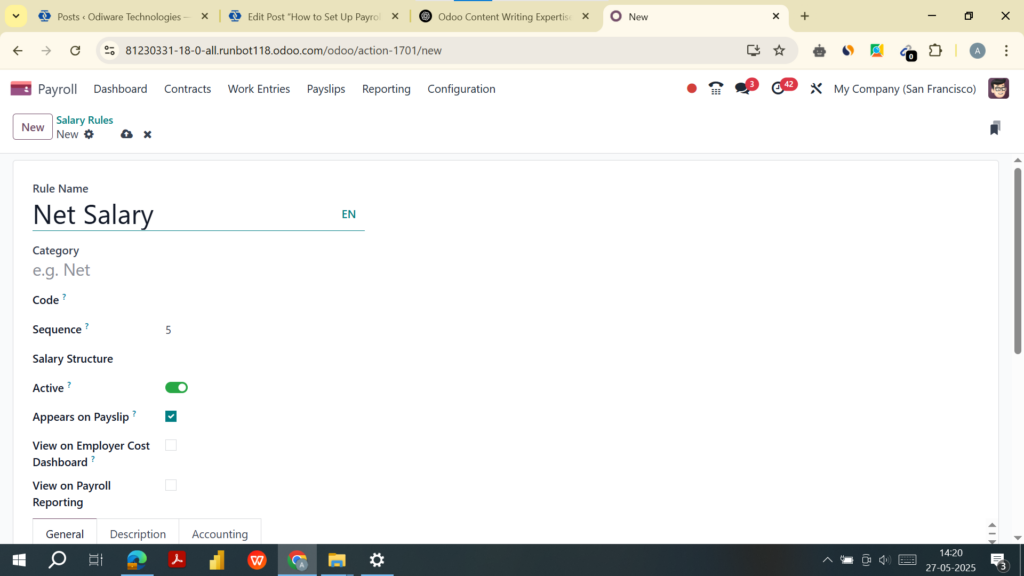Open the debug tools wrench icon
Viewport: 1024px width, 576px height.
pyautogui.click(x=816, y=89)
